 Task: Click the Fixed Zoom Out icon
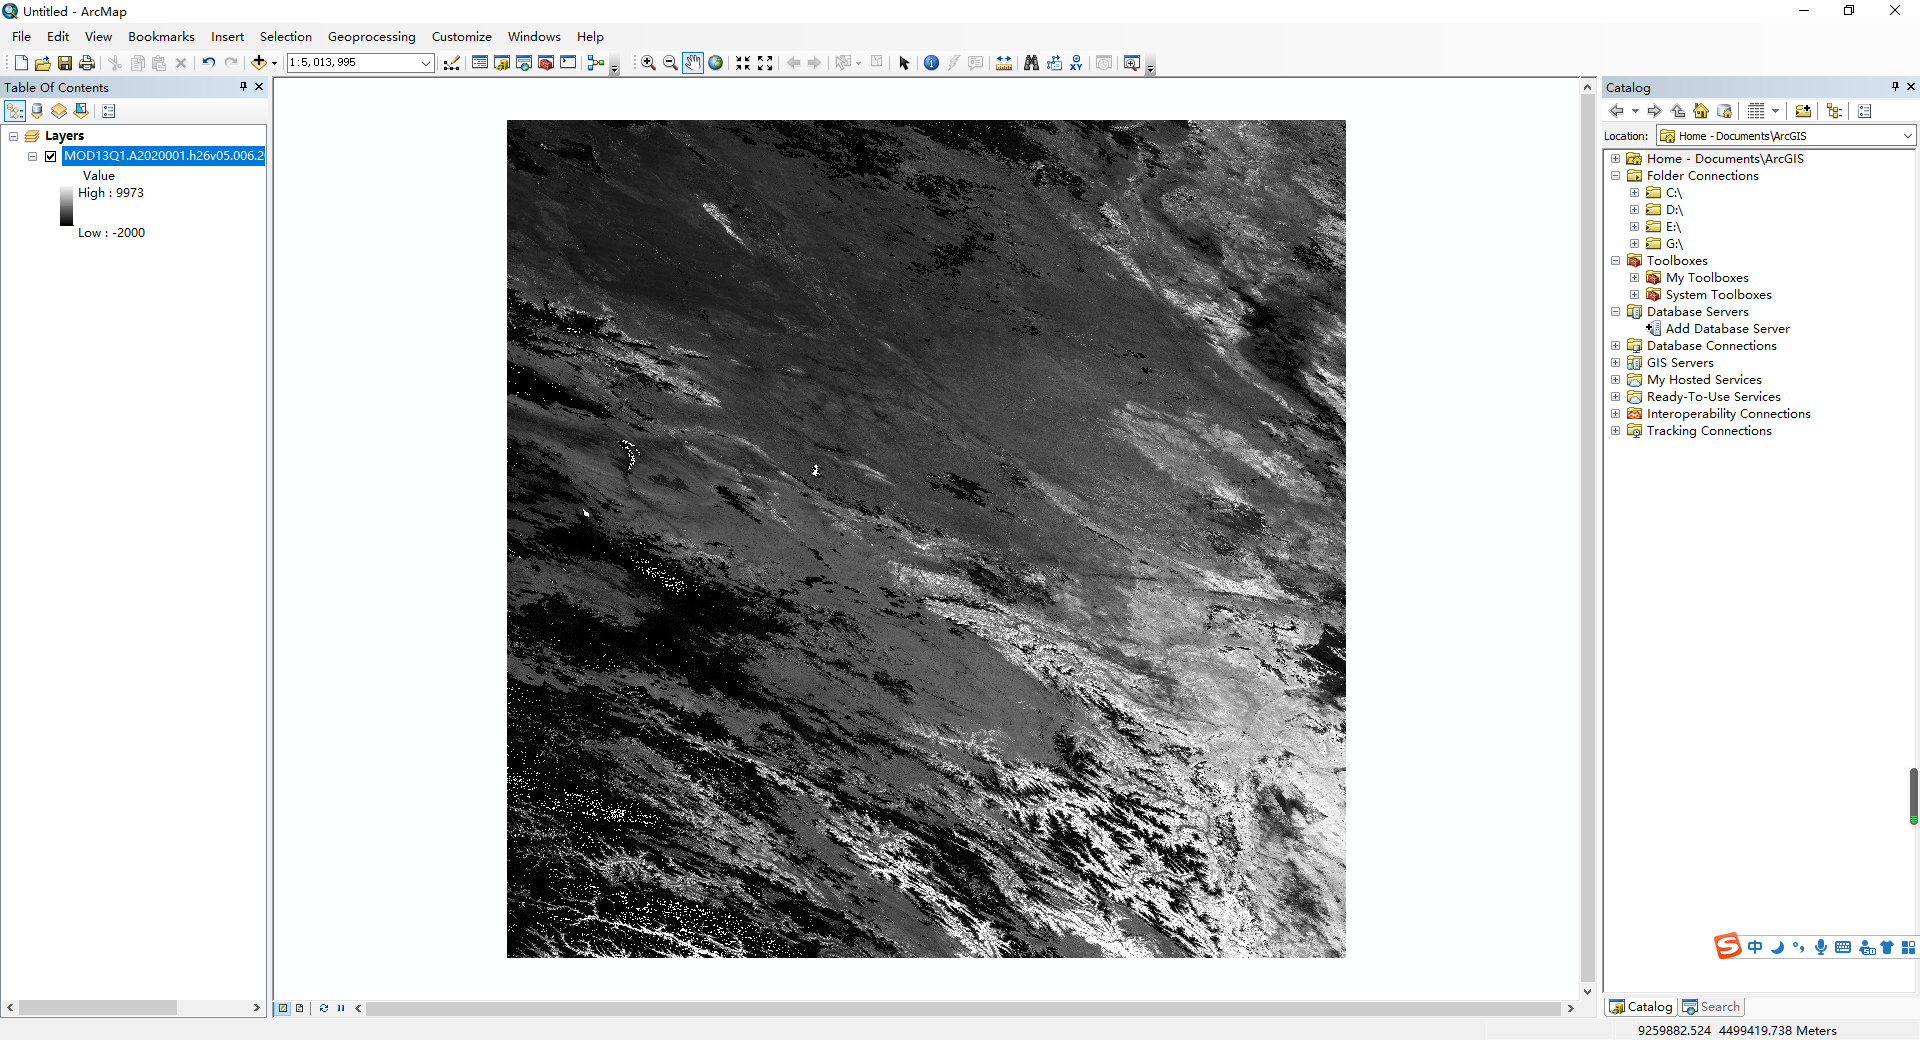(765, 63)
